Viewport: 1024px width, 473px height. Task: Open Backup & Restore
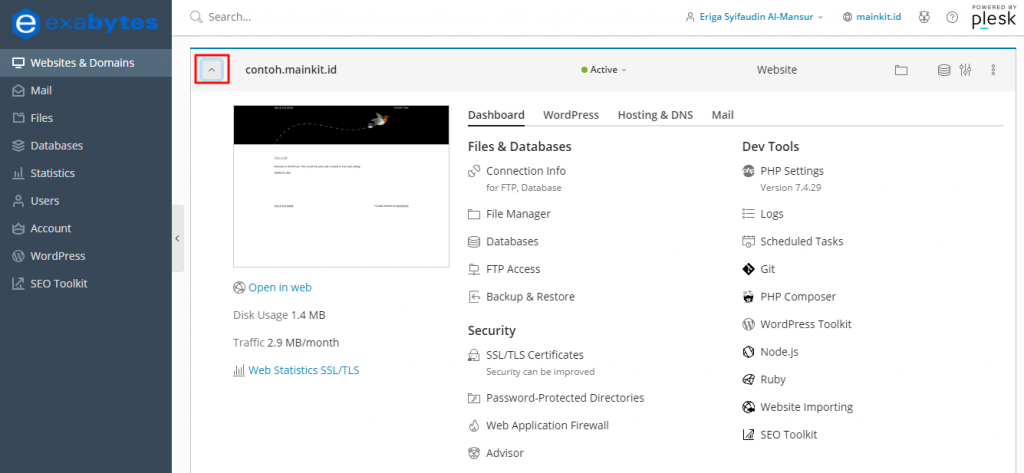pyautogui.click(x=530, y=297)
